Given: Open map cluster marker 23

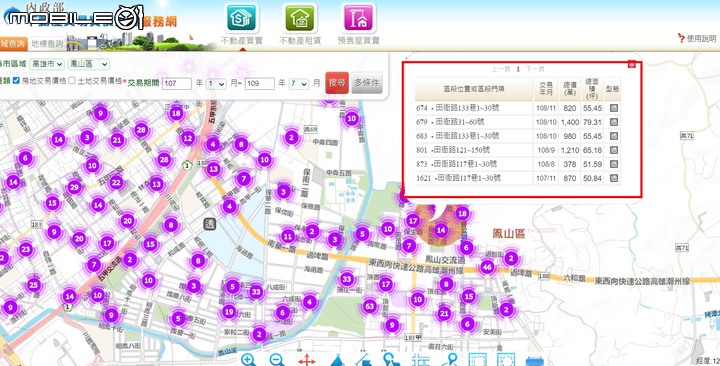Looking at the screenshot, I should 25,250.
